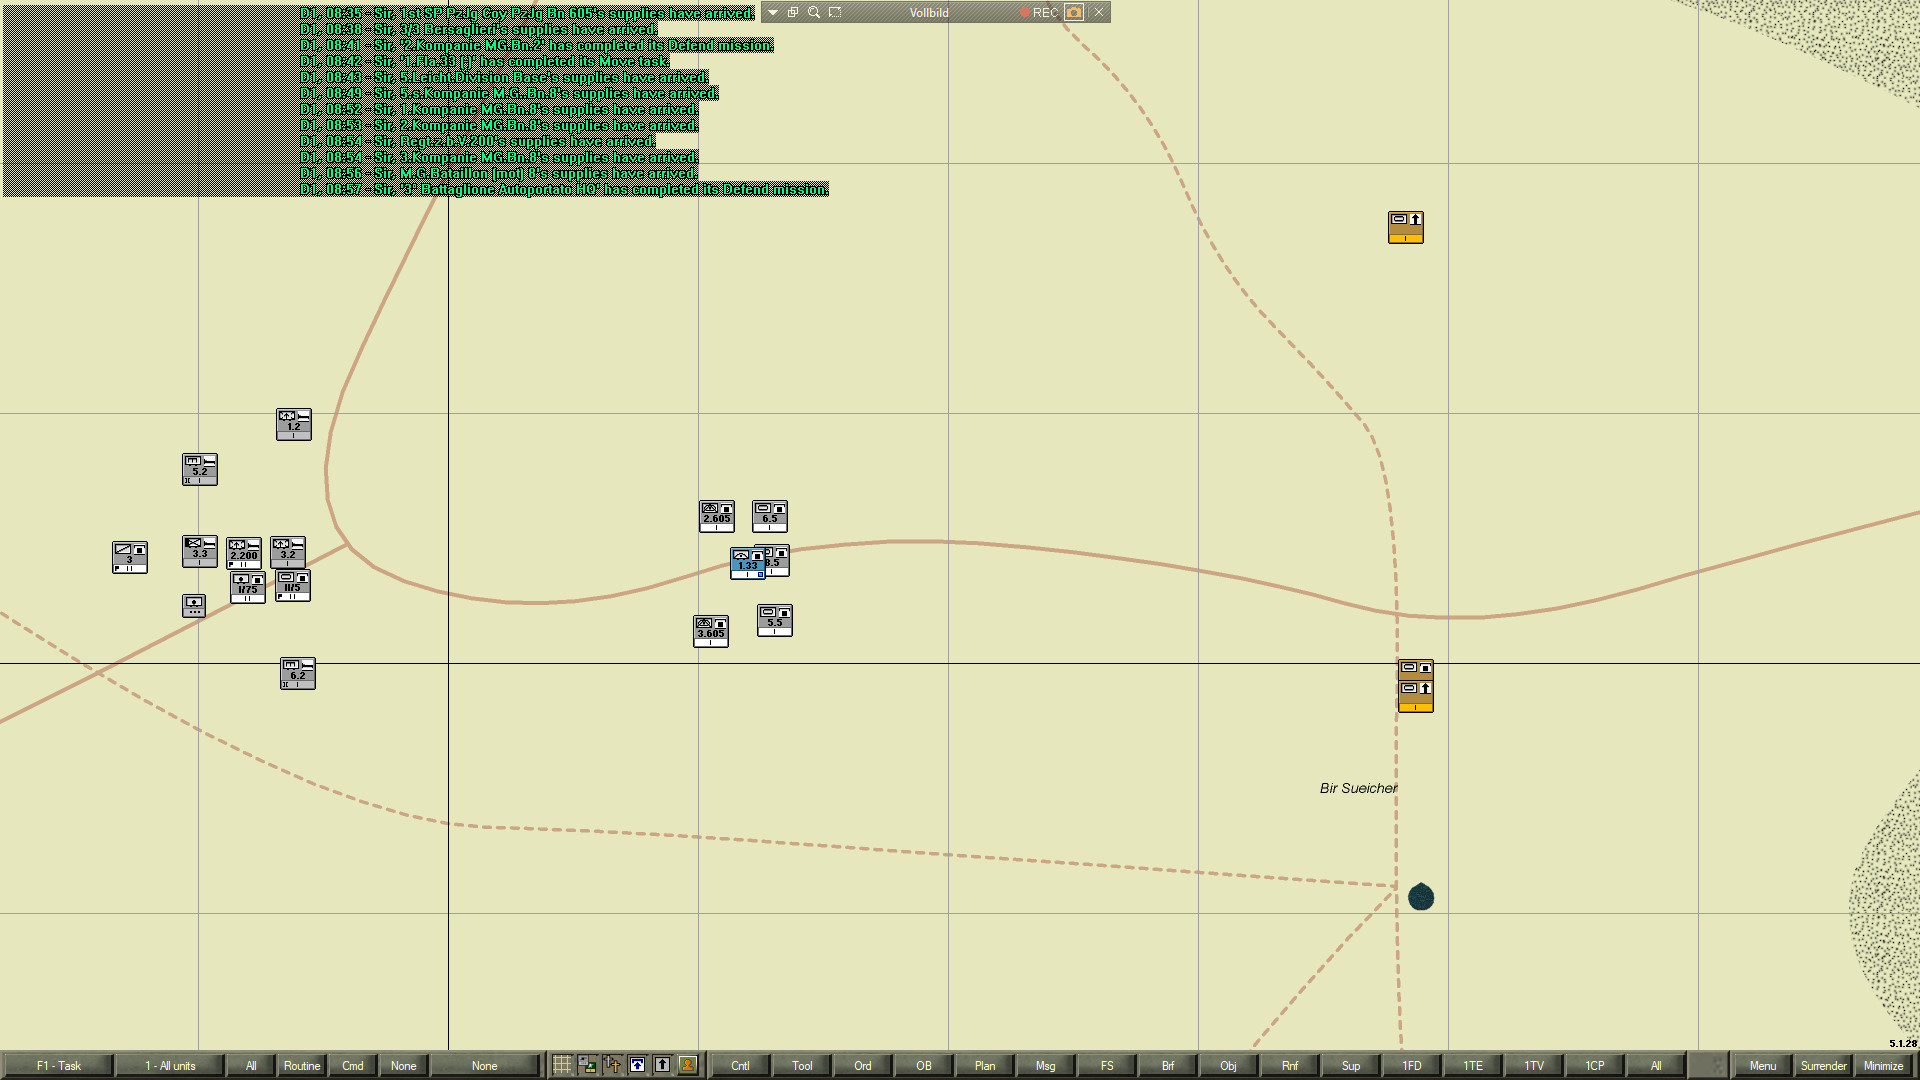Open the capture bar dropdown arrow
This screenshot has width=1920, height=1080.
pyautogui.click(x=773, y=12)
